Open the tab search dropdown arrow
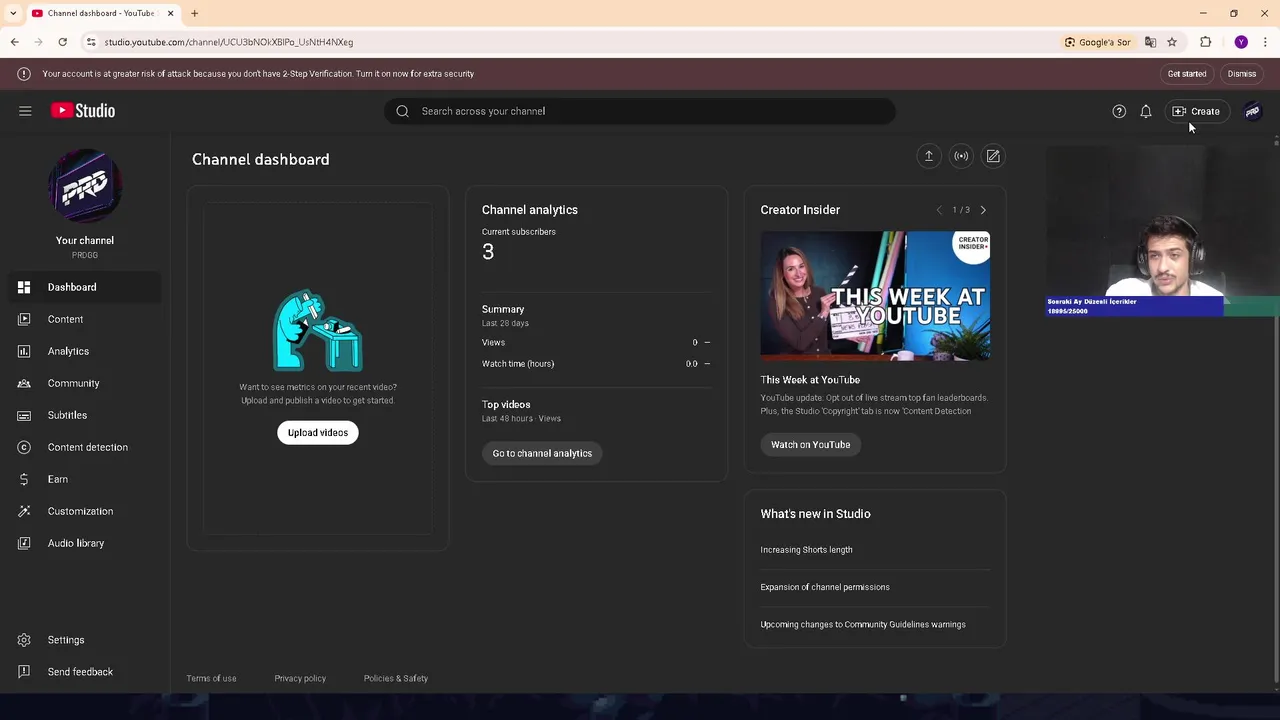The width and height of the screenshot is (1280, 720). tap(12, 13)
